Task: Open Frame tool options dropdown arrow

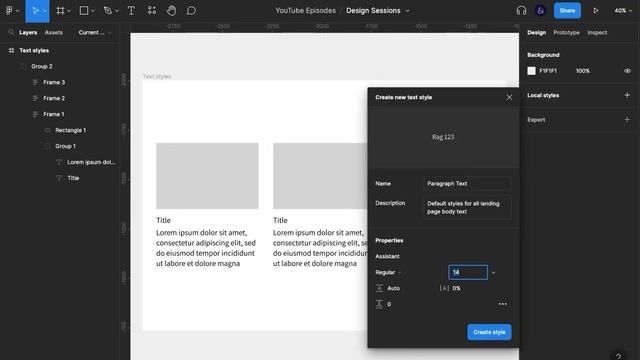Action: pyautogui.click(x=69, y=11)
